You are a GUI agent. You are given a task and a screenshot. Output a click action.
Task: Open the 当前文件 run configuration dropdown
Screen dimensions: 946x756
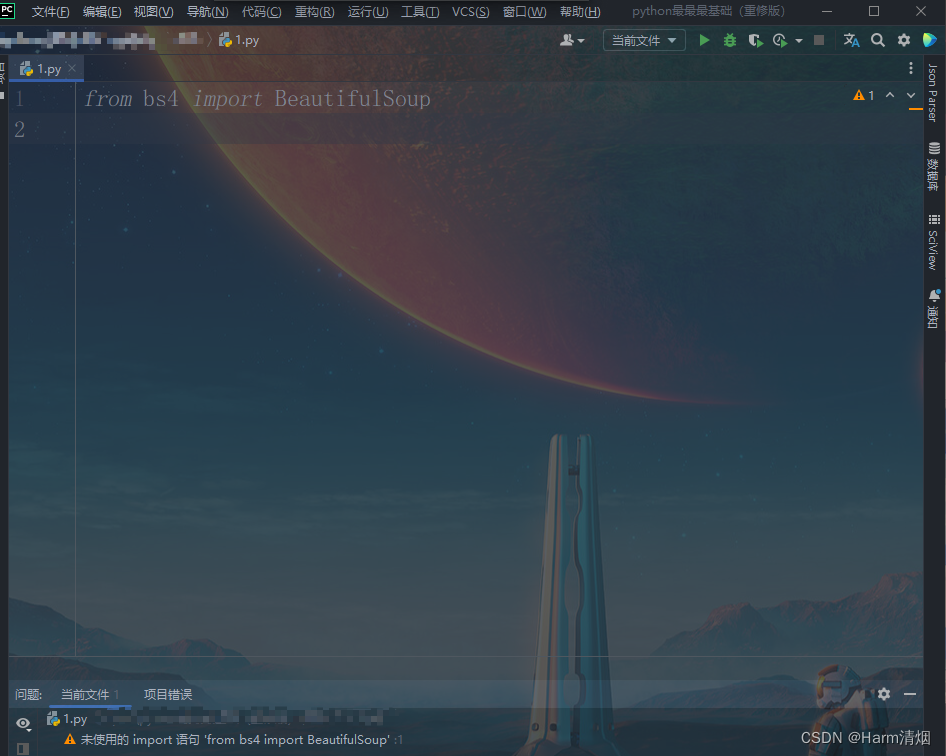click(644, 40)
